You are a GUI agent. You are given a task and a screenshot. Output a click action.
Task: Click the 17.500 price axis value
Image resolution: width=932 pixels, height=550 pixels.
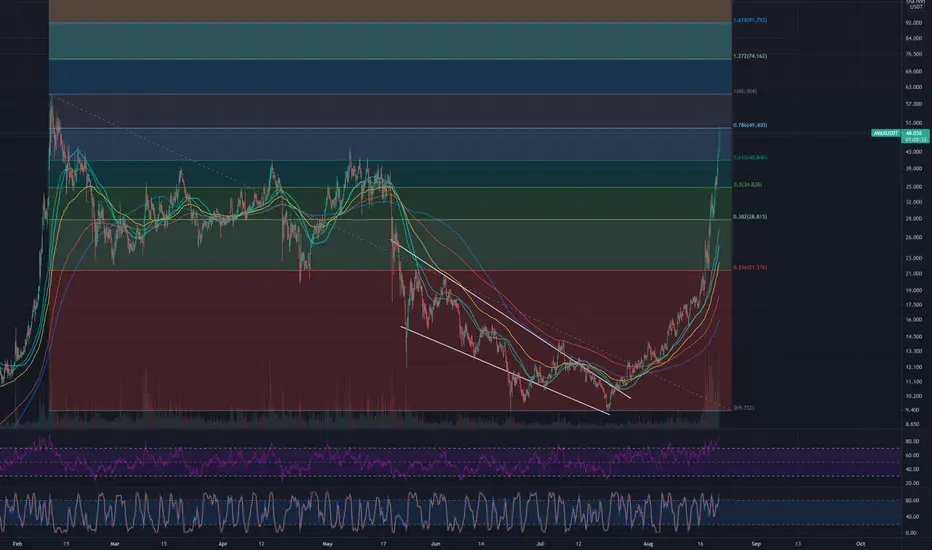click(x=913, y=304)
